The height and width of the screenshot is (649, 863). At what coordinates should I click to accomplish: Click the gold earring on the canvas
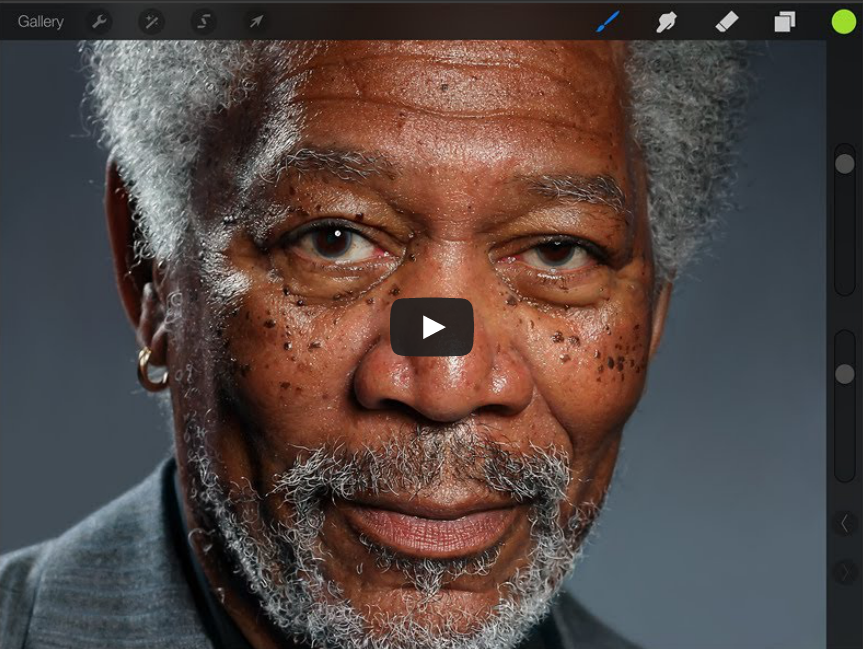[151, 370]
